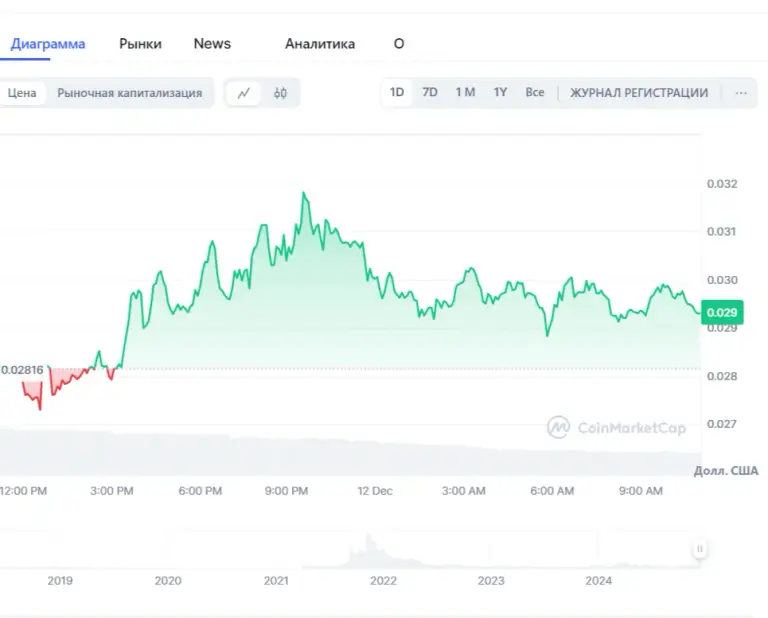Image resolution: width=768 pixels, height=618 pixels.
Task: Select the 1Y time range
Action: pos(500,93)
